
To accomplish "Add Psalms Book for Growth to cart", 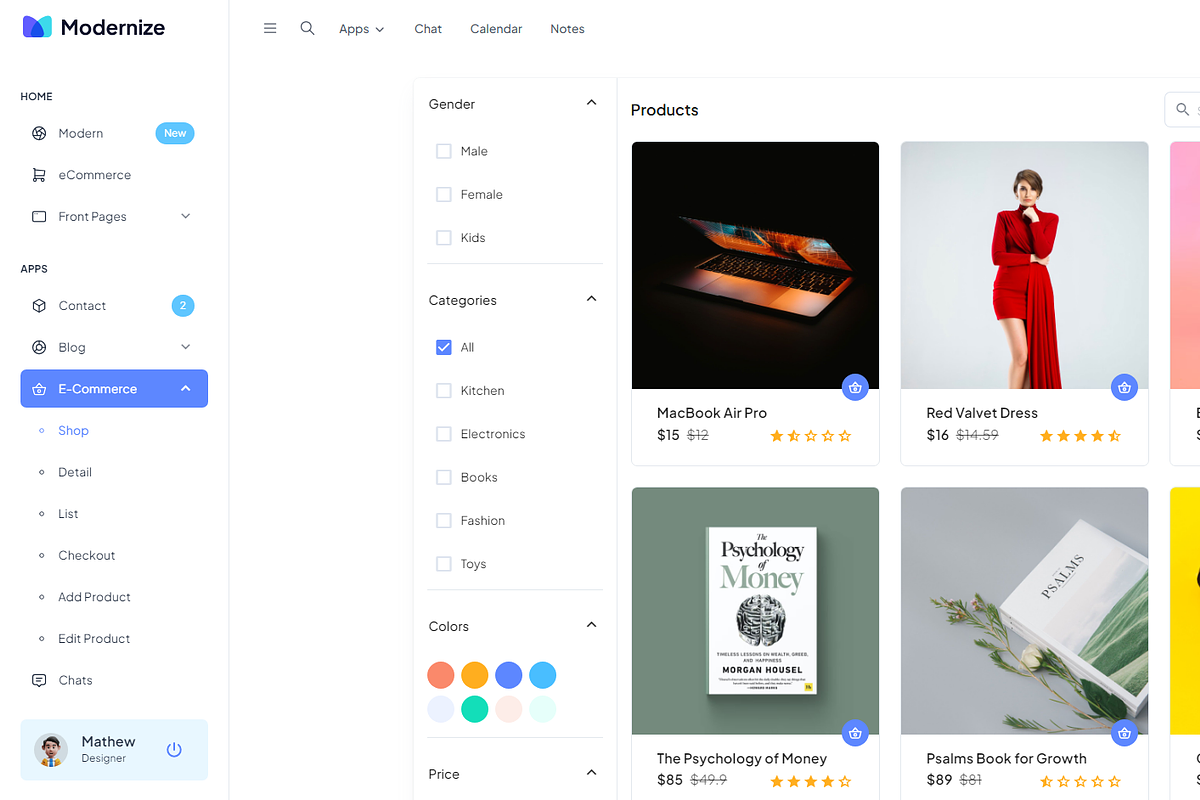I will coord(1124,733).
